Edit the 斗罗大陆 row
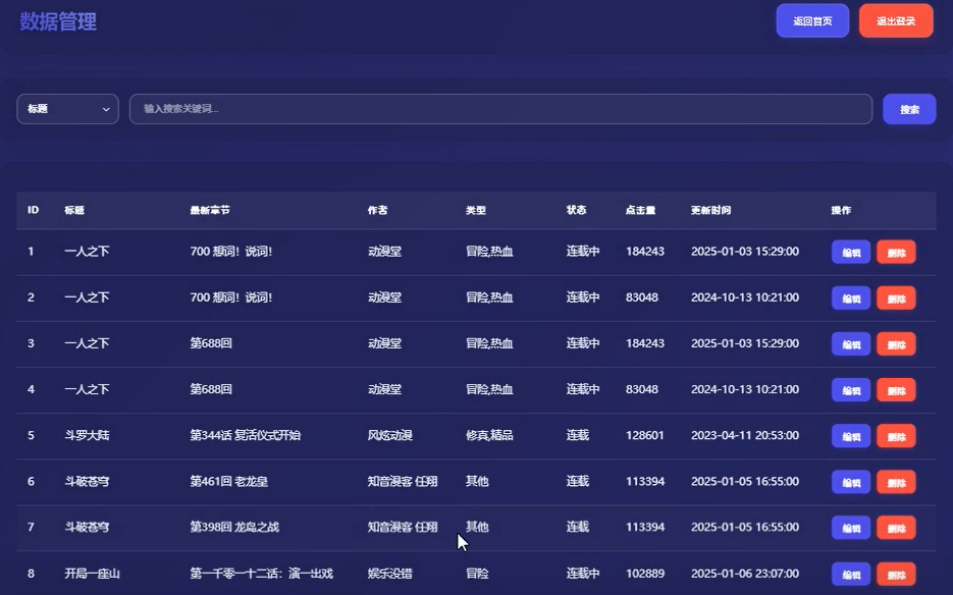The height and width of the screenshot is (595, 953). pos(851,436)
